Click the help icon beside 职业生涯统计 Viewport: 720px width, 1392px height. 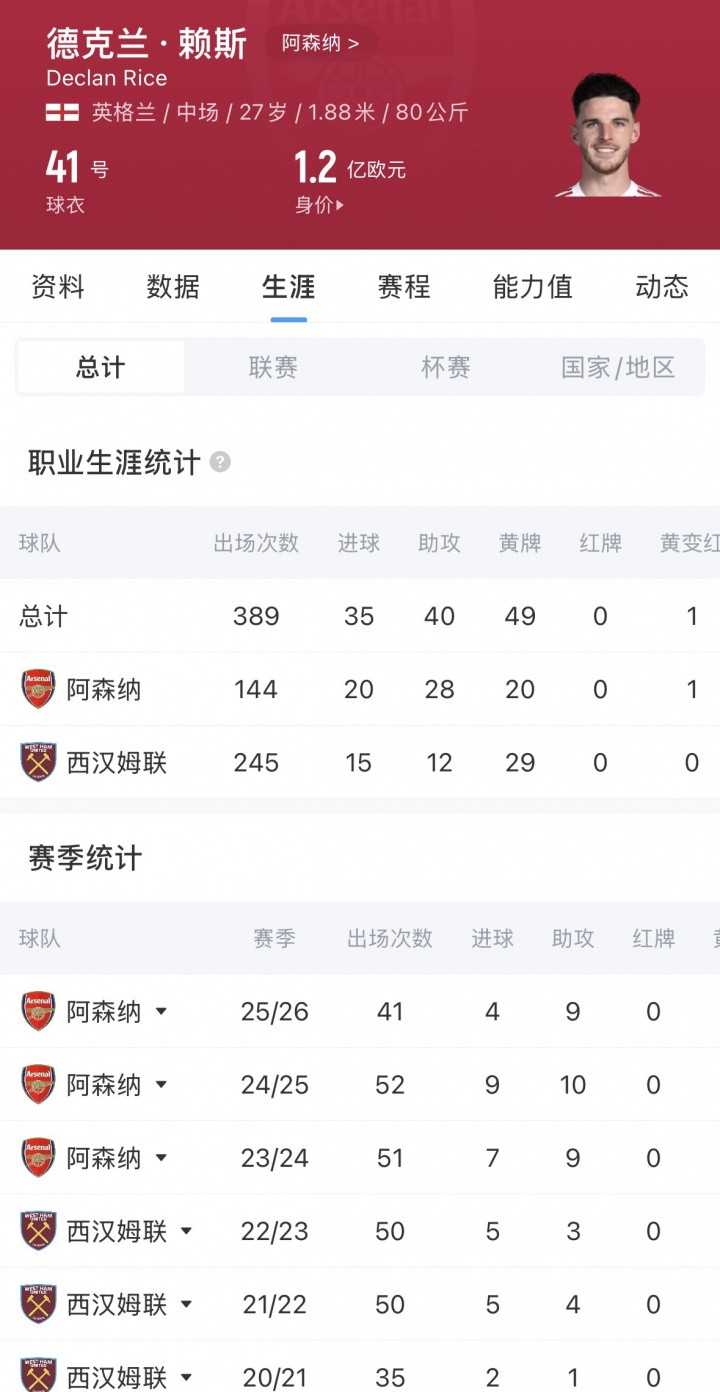pos(221,463)
